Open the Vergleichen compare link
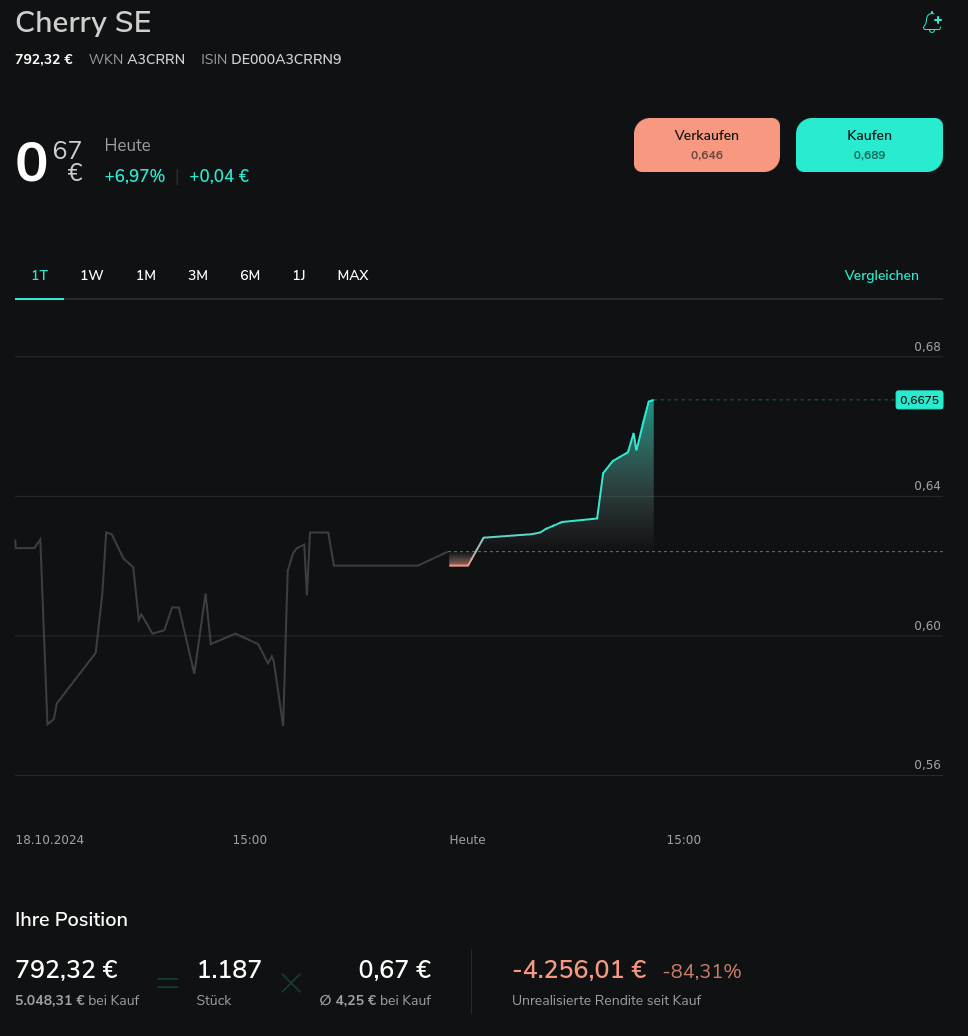The width and height of the screenshot is (968, 1036). (x=881, y=276)
